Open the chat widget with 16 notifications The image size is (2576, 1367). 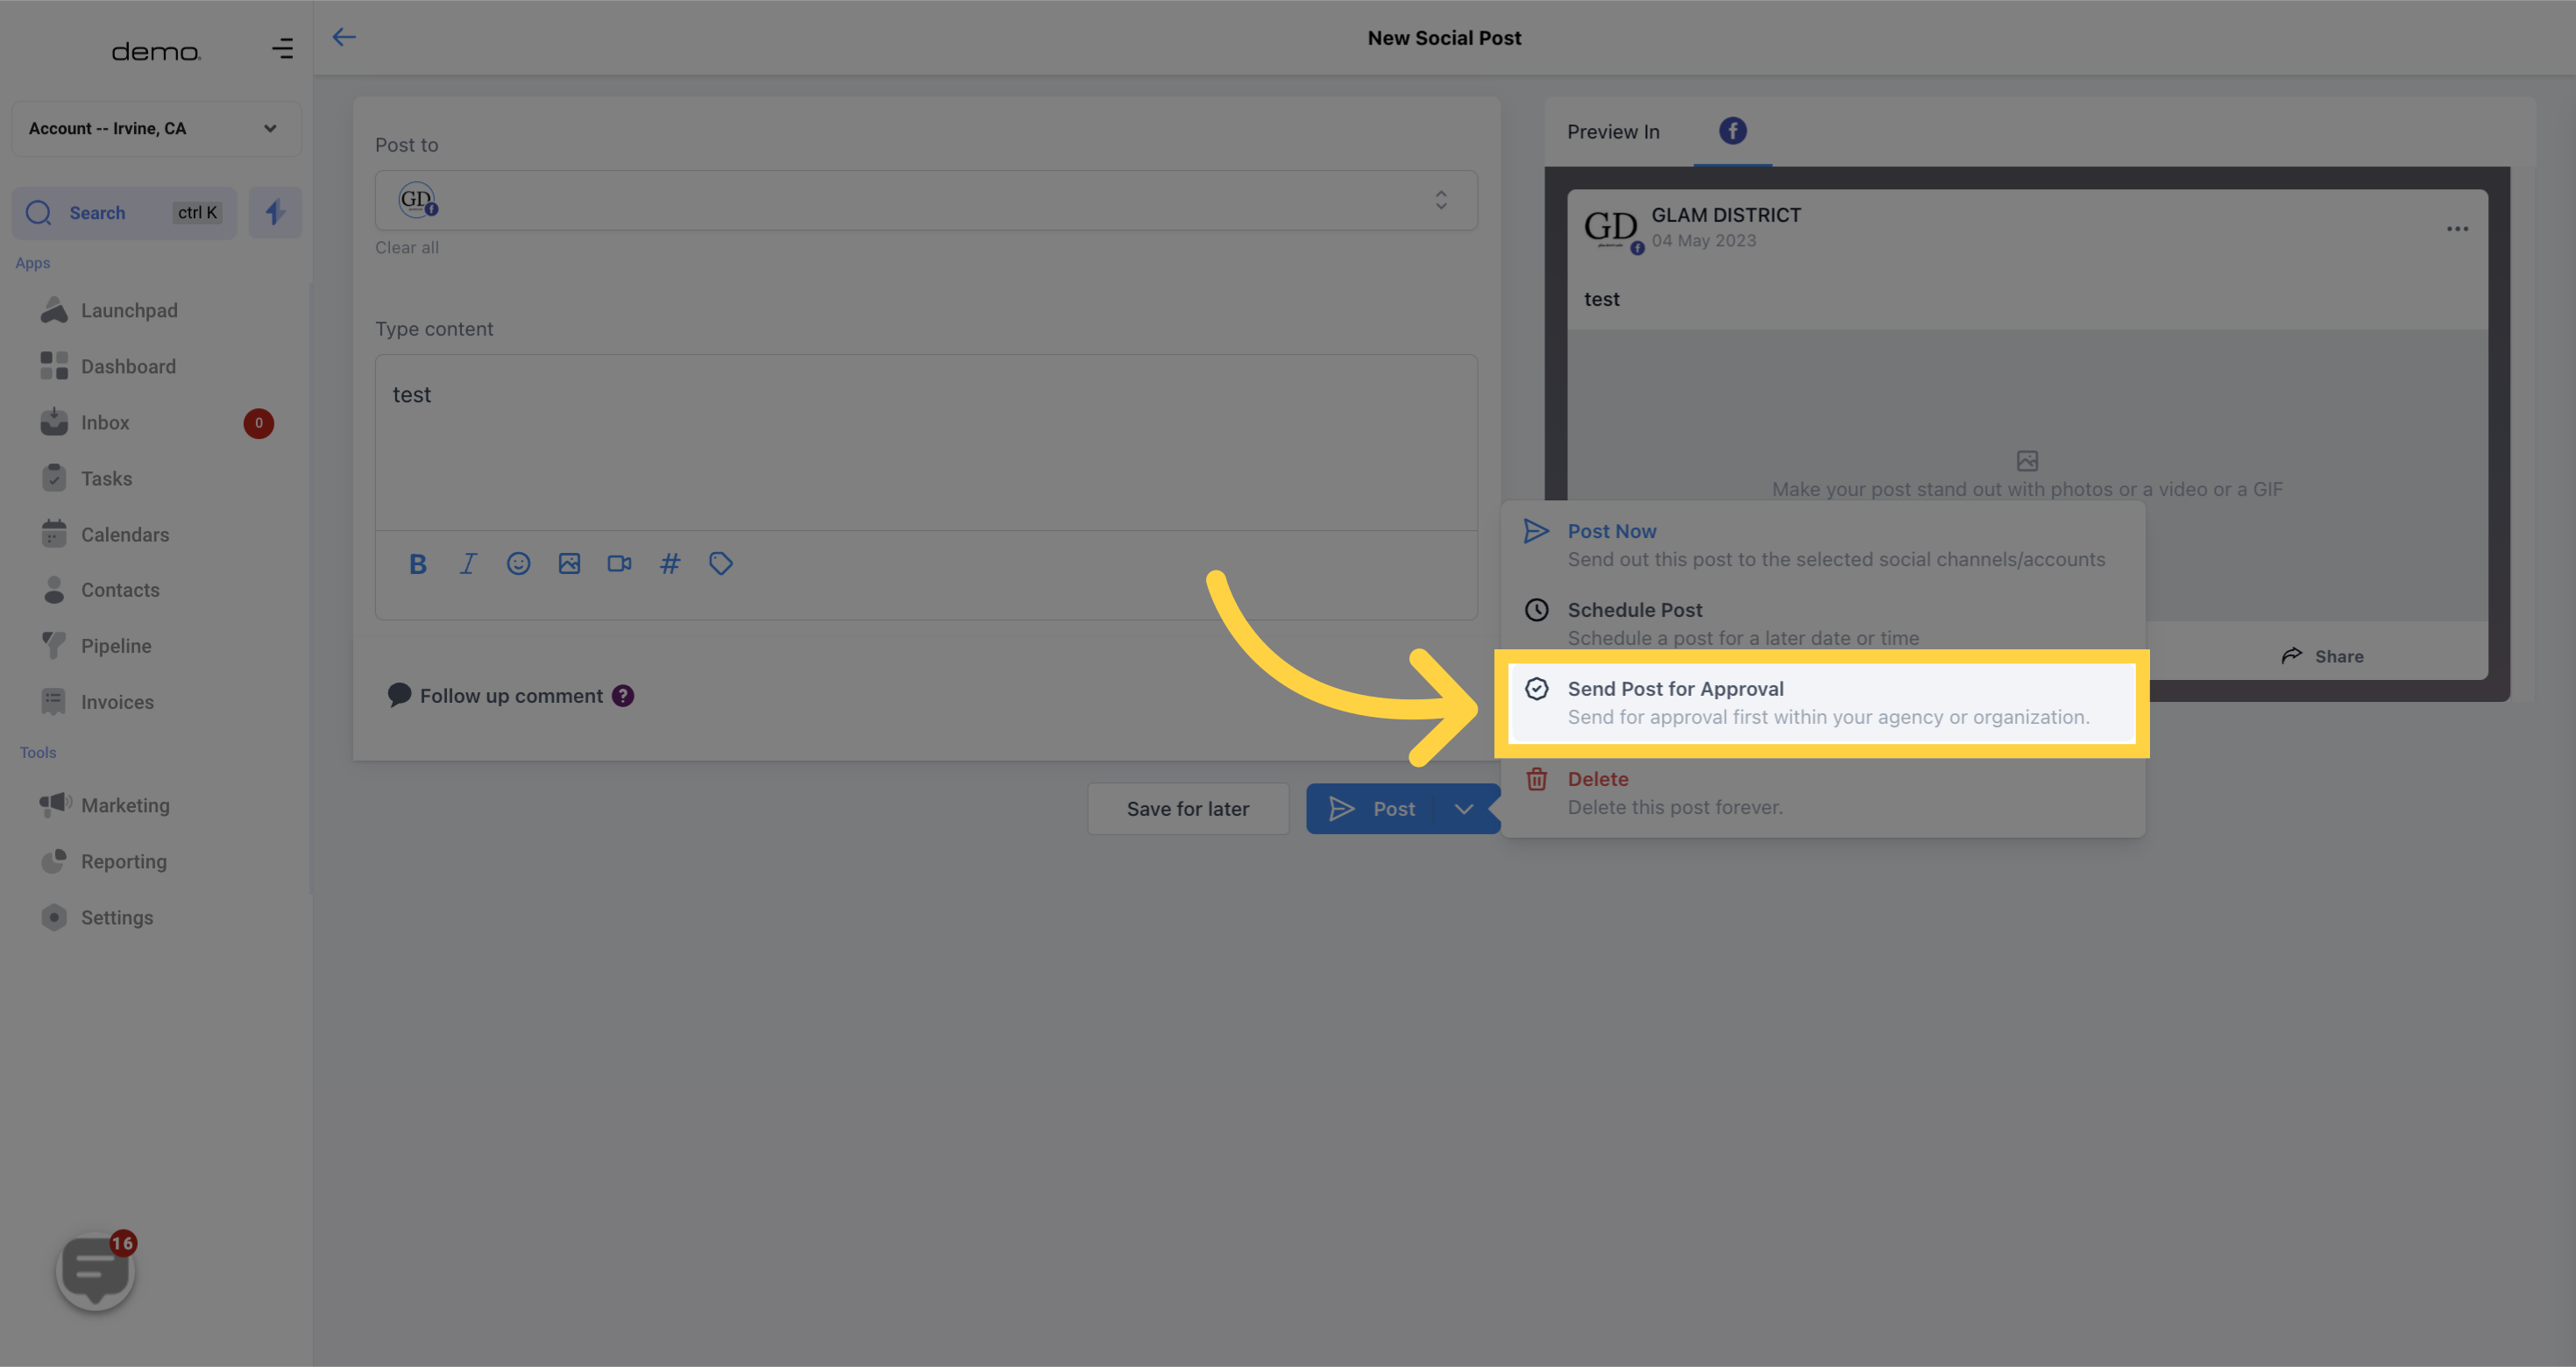click(96, 1271)
